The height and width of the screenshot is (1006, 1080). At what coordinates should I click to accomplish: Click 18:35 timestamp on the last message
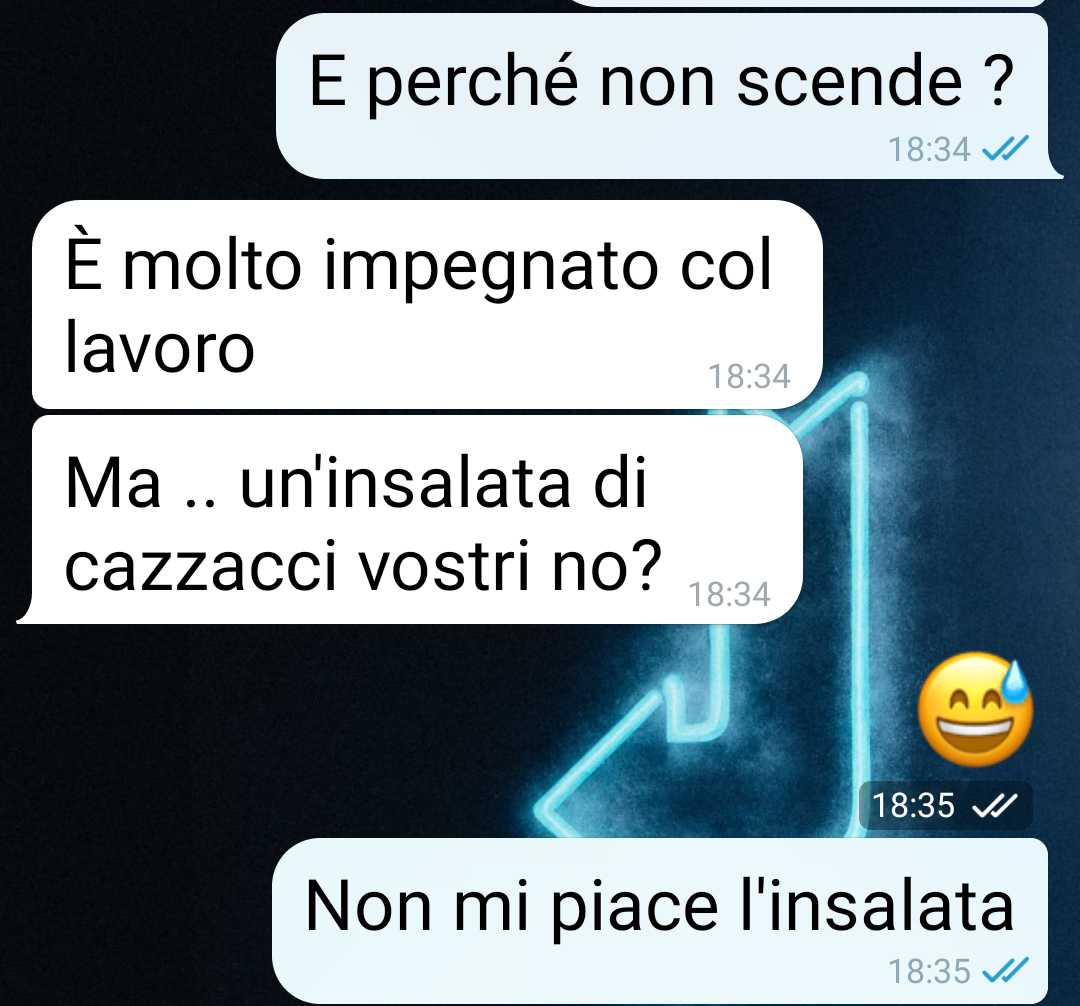tap(929, 972)
